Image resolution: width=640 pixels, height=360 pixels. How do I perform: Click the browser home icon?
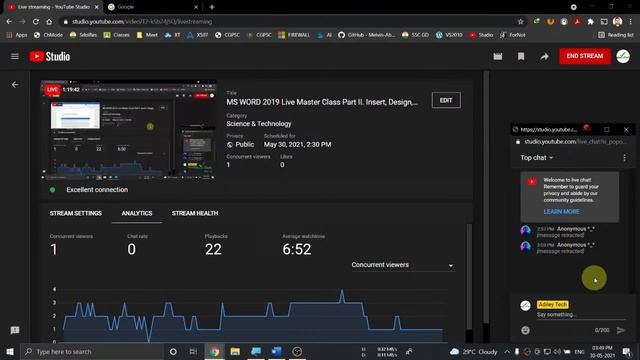pos(49,21)
